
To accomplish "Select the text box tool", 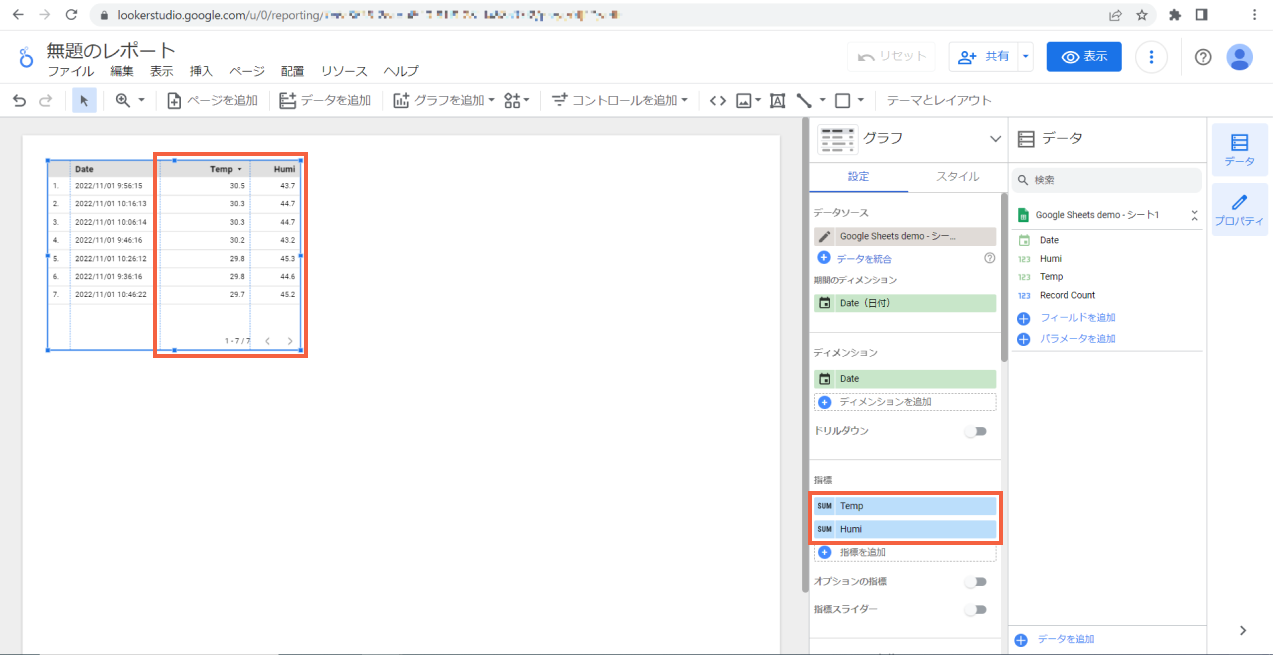I will pos(777,100).
